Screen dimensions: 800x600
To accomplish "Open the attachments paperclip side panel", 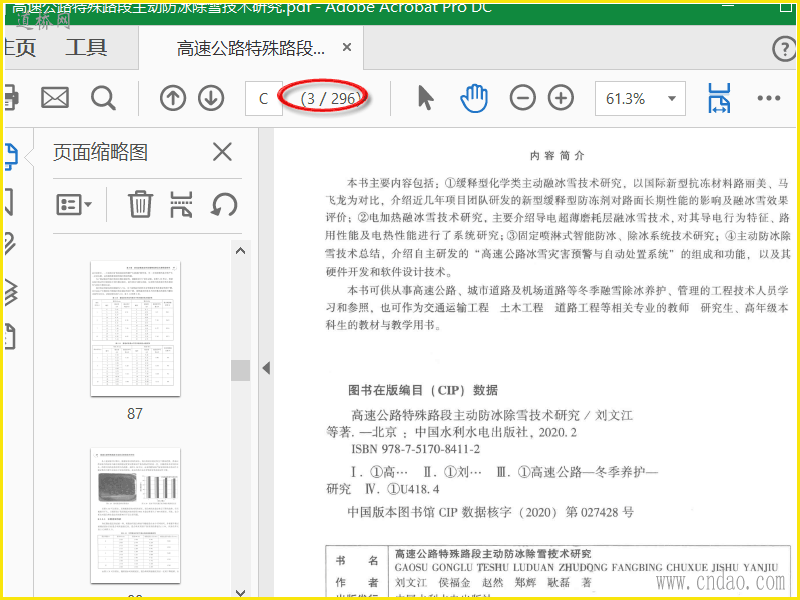I will [x=10, y=244].
